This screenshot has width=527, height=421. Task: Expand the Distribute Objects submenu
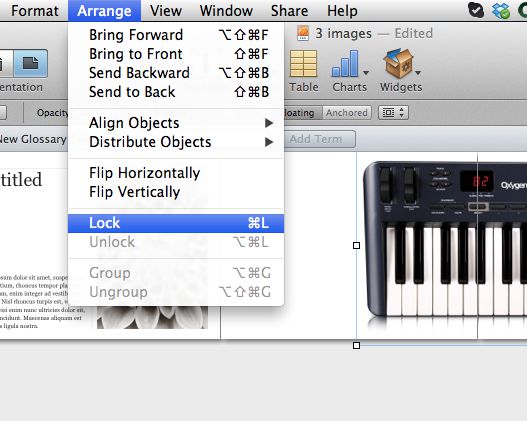pyautogui.click(x=176, y=142)
